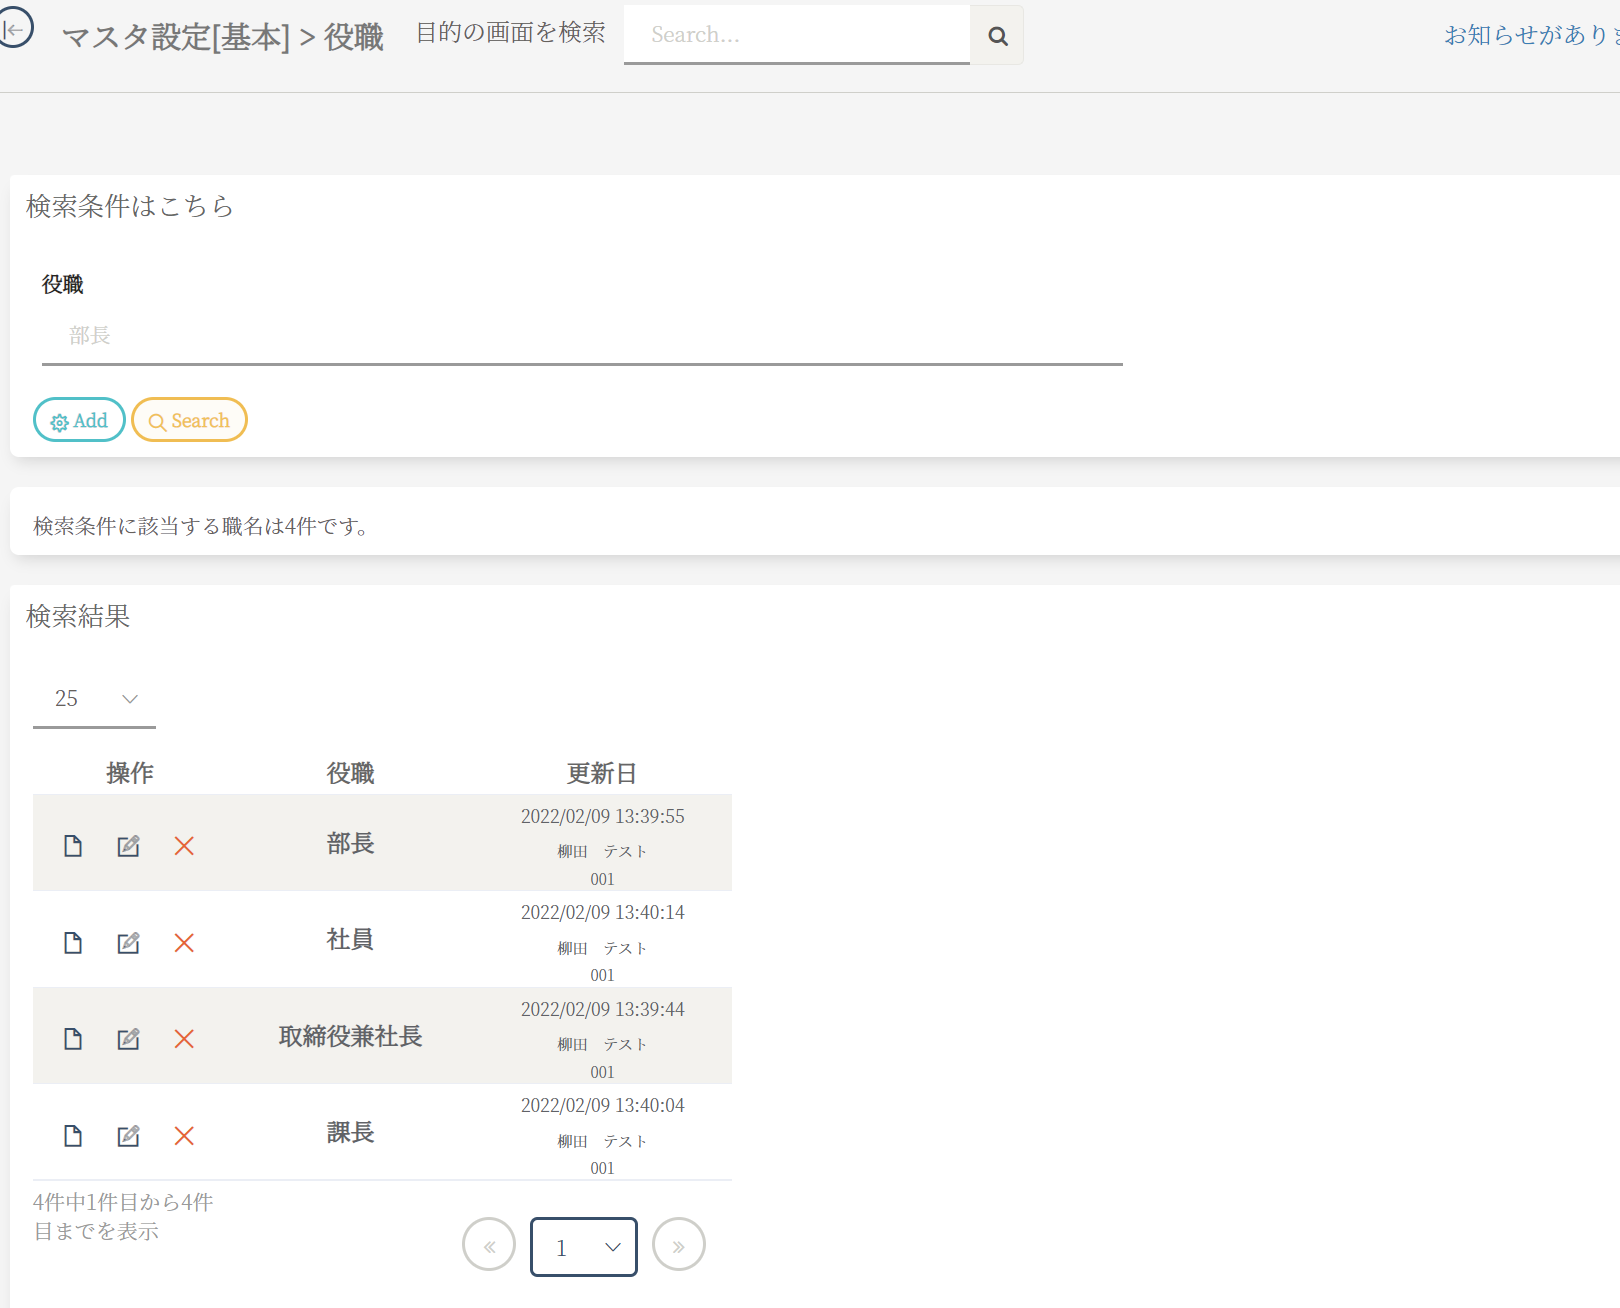Open document icon for 社員 row

coord(73,943)
